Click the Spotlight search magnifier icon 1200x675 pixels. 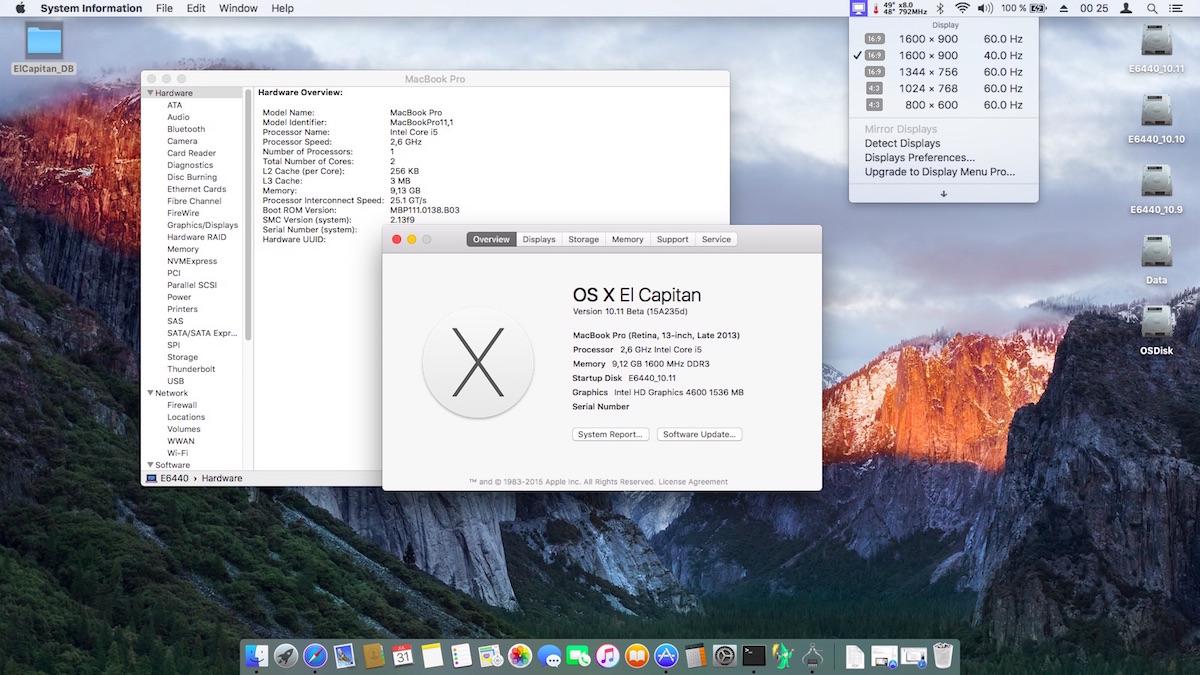(1153, 8)
